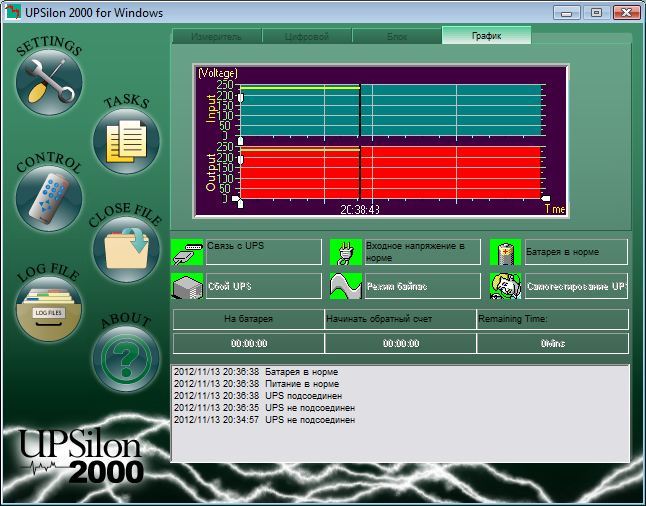
Task: Click the 'Связь с UPS' status field
Action: tap(264, 252)
